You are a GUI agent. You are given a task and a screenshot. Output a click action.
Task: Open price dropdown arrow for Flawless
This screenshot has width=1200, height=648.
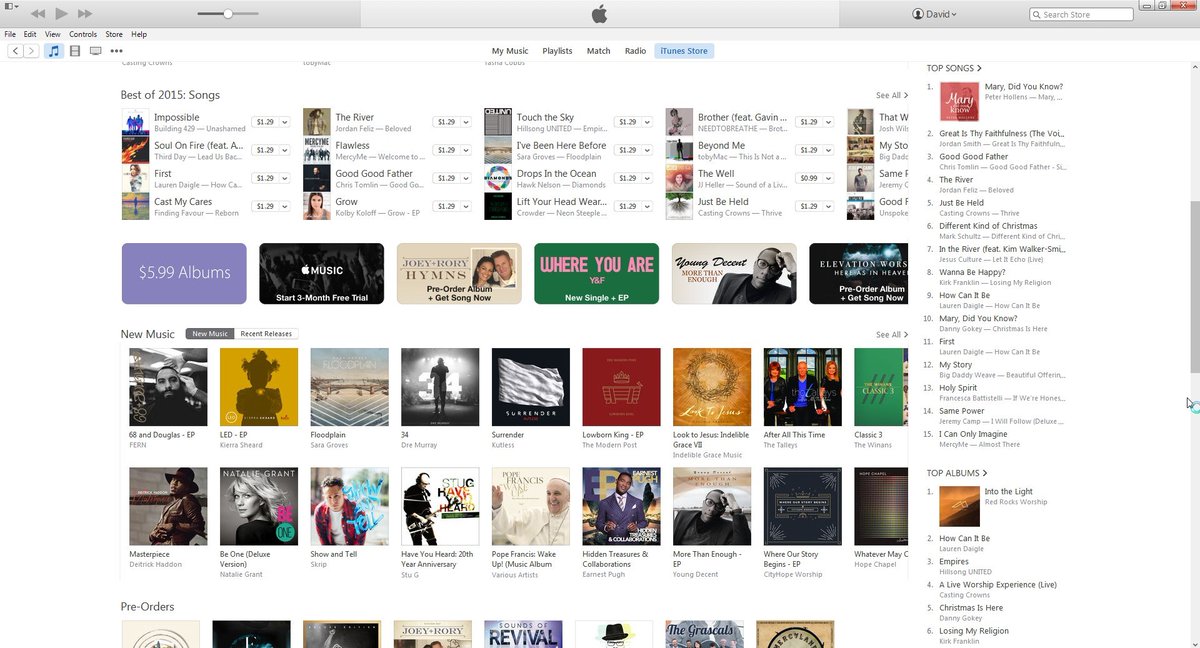[x=466, y=150]
